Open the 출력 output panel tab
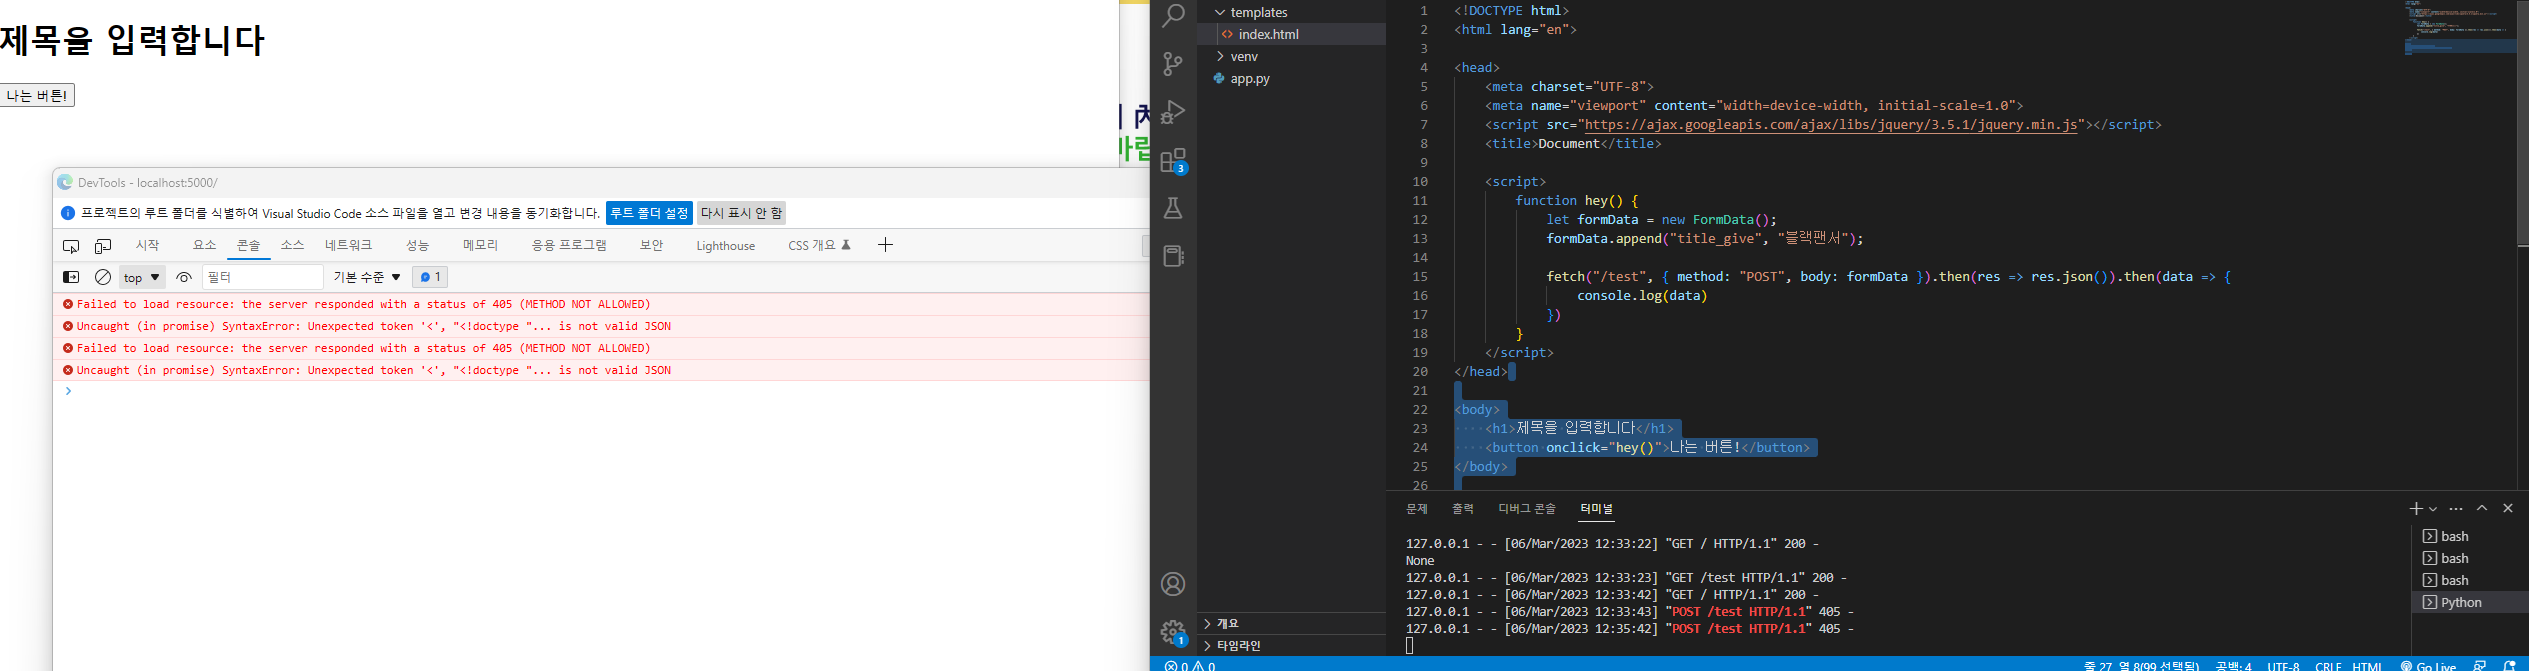Image resolution: width=2529 pixels, height=671 pixels. tap(1463, 509)
